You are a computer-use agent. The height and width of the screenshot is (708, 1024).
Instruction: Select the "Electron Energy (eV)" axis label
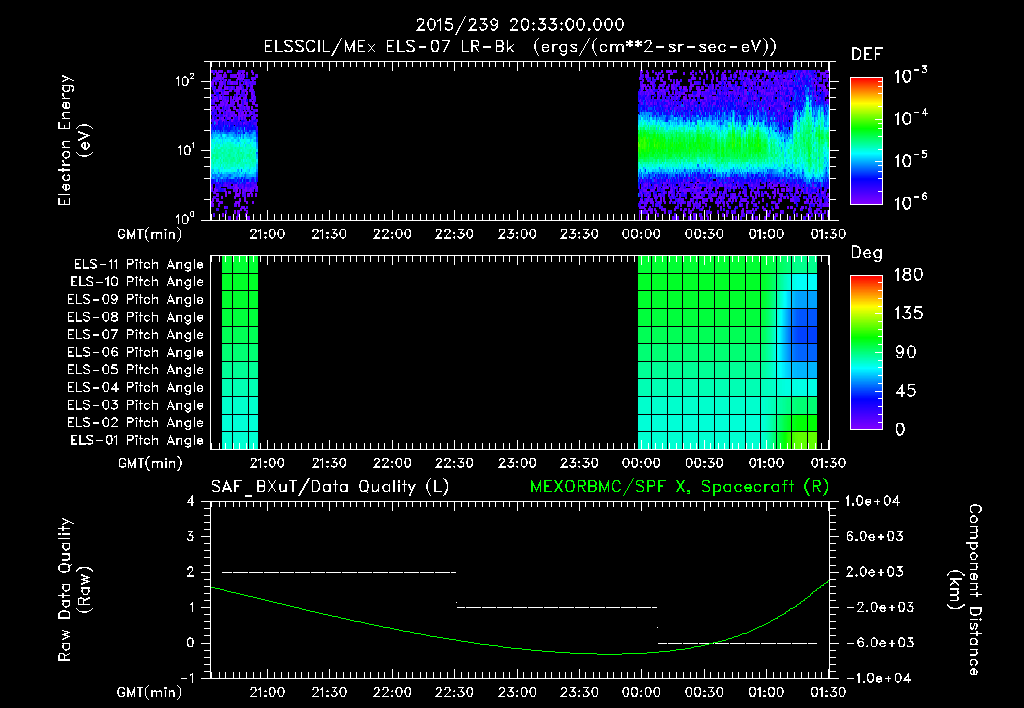(x=74, y=140)
